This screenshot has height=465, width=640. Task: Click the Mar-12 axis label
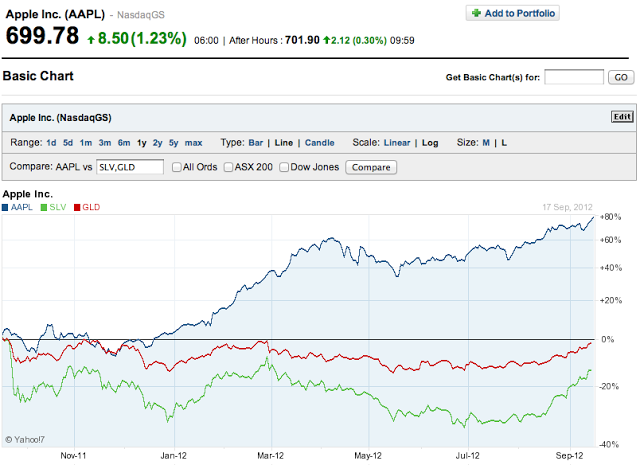point(270,456)
